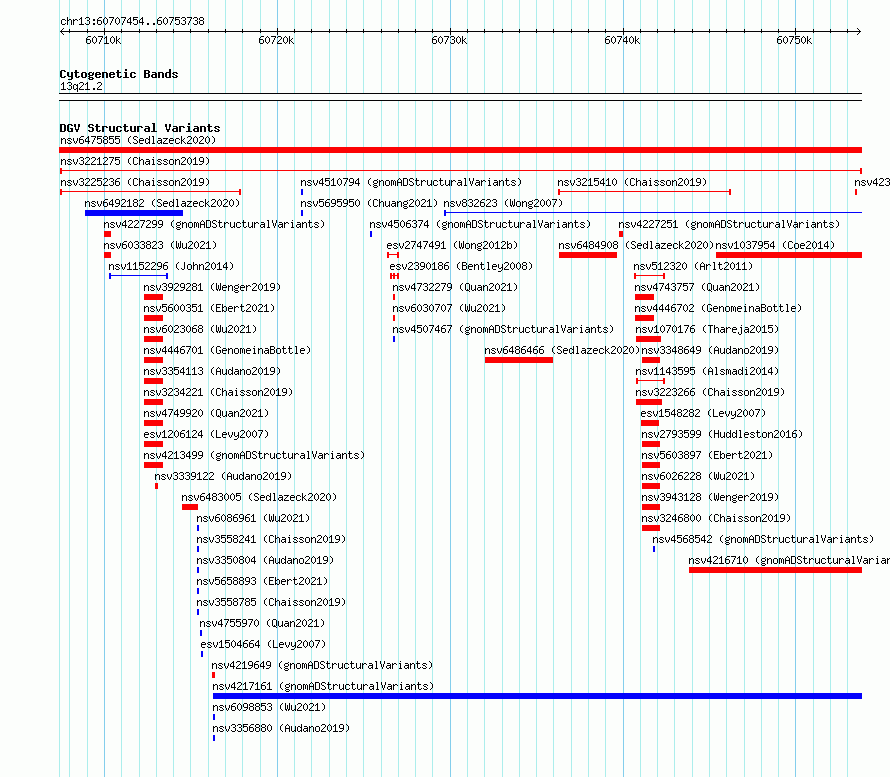Open the nsv3221275 (Chaisson2019) variant label
The width and height of the screenshot is (890, 777).
tap(135, 161)
